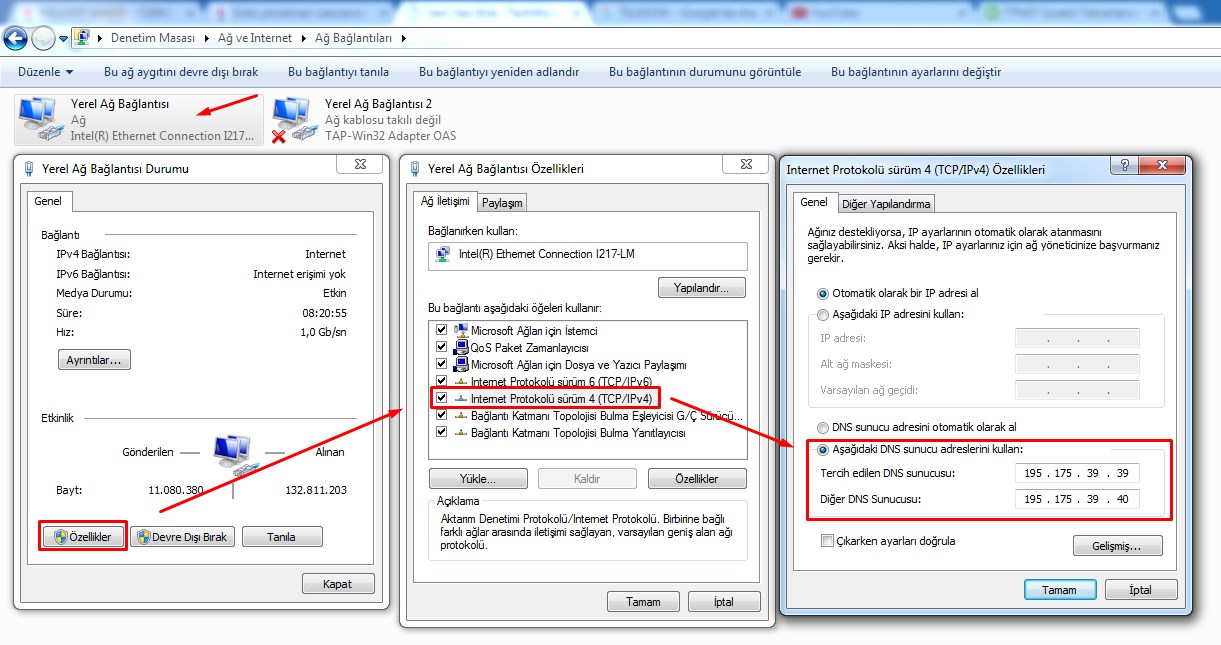Click the Özellikler shield button in status dialog
This screenshot has width=1221, height=645.
pyautogui.click(x=83, y=537)
